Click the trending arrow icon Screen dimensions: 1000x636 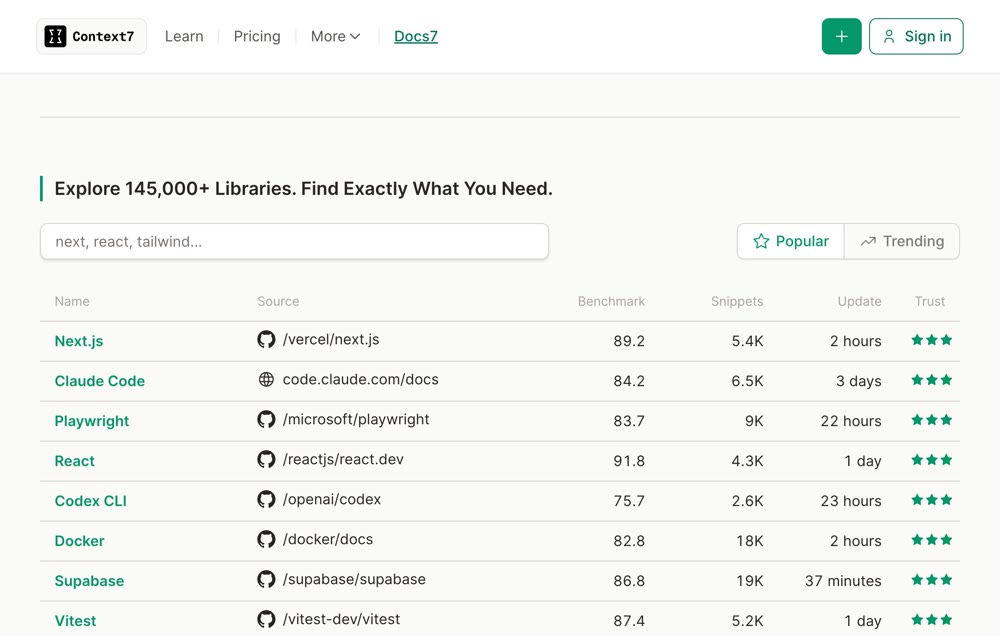867,241
